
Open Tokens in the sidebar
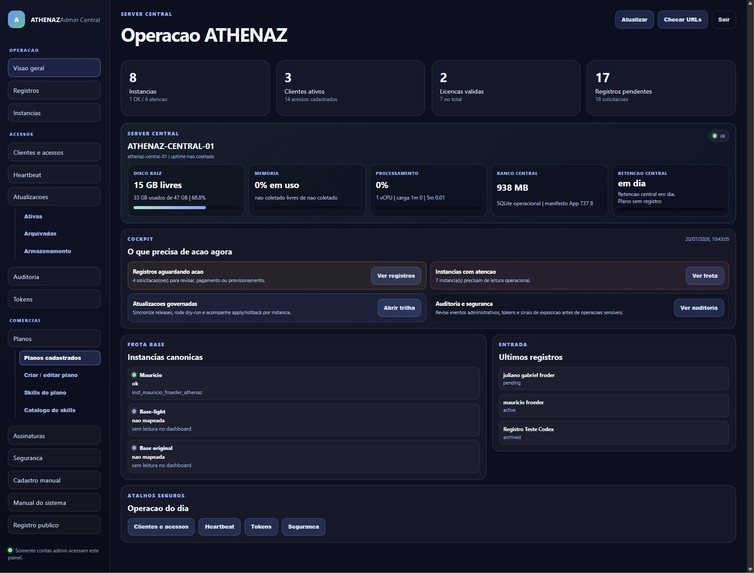point(54,299)
